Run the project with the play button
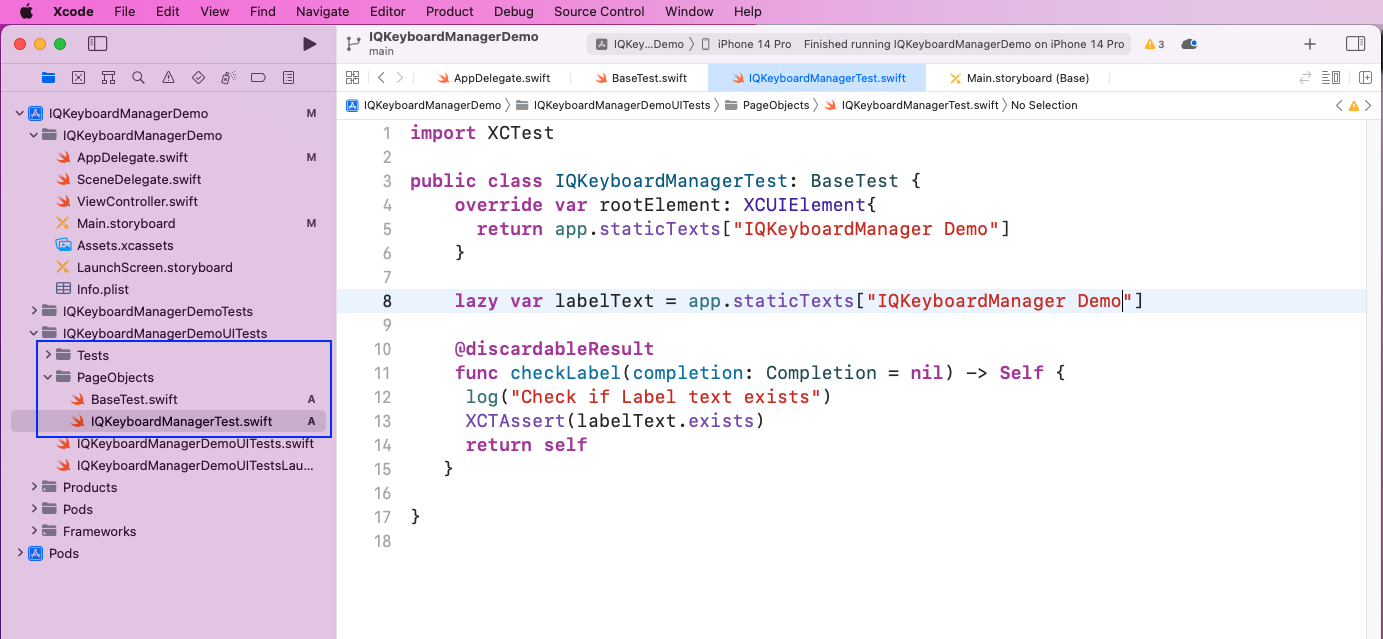The image size is (1383, 639). tap(309, 44)
